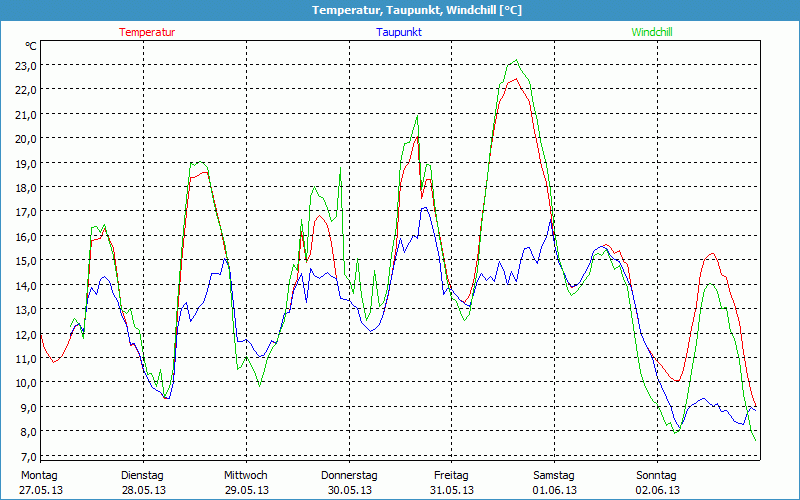Select the 7,0 y-axis tick label

click(26, 456)
